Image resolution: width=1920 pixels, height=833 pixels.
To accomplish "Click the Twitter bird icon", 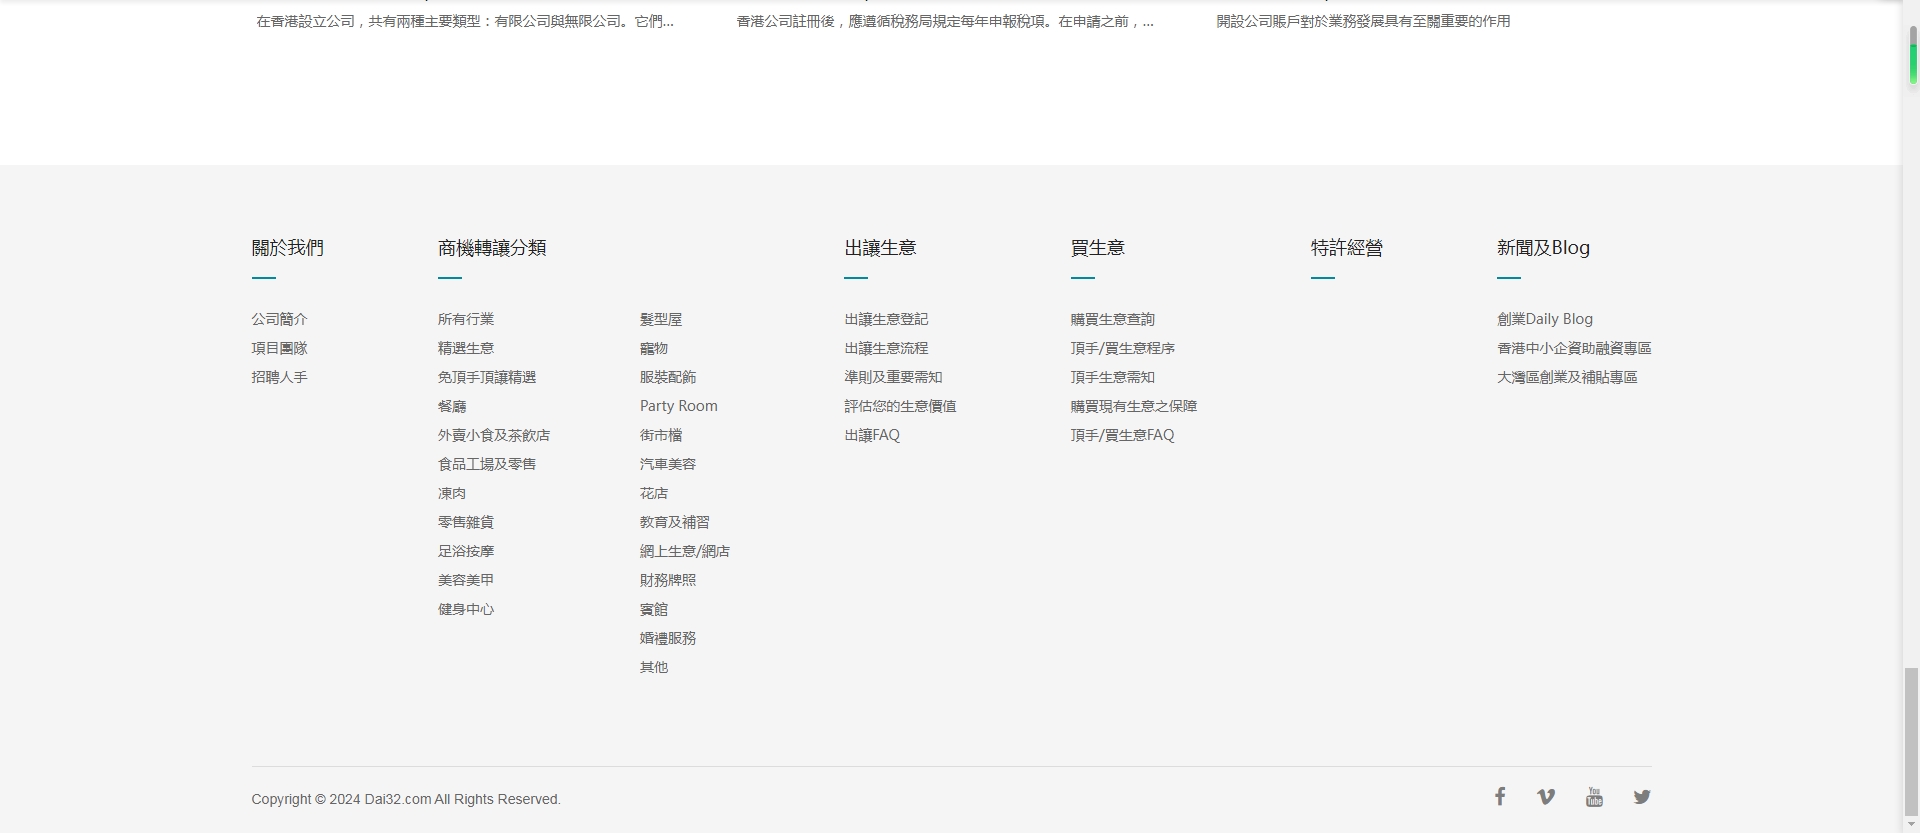I will tap(1642, 797).
